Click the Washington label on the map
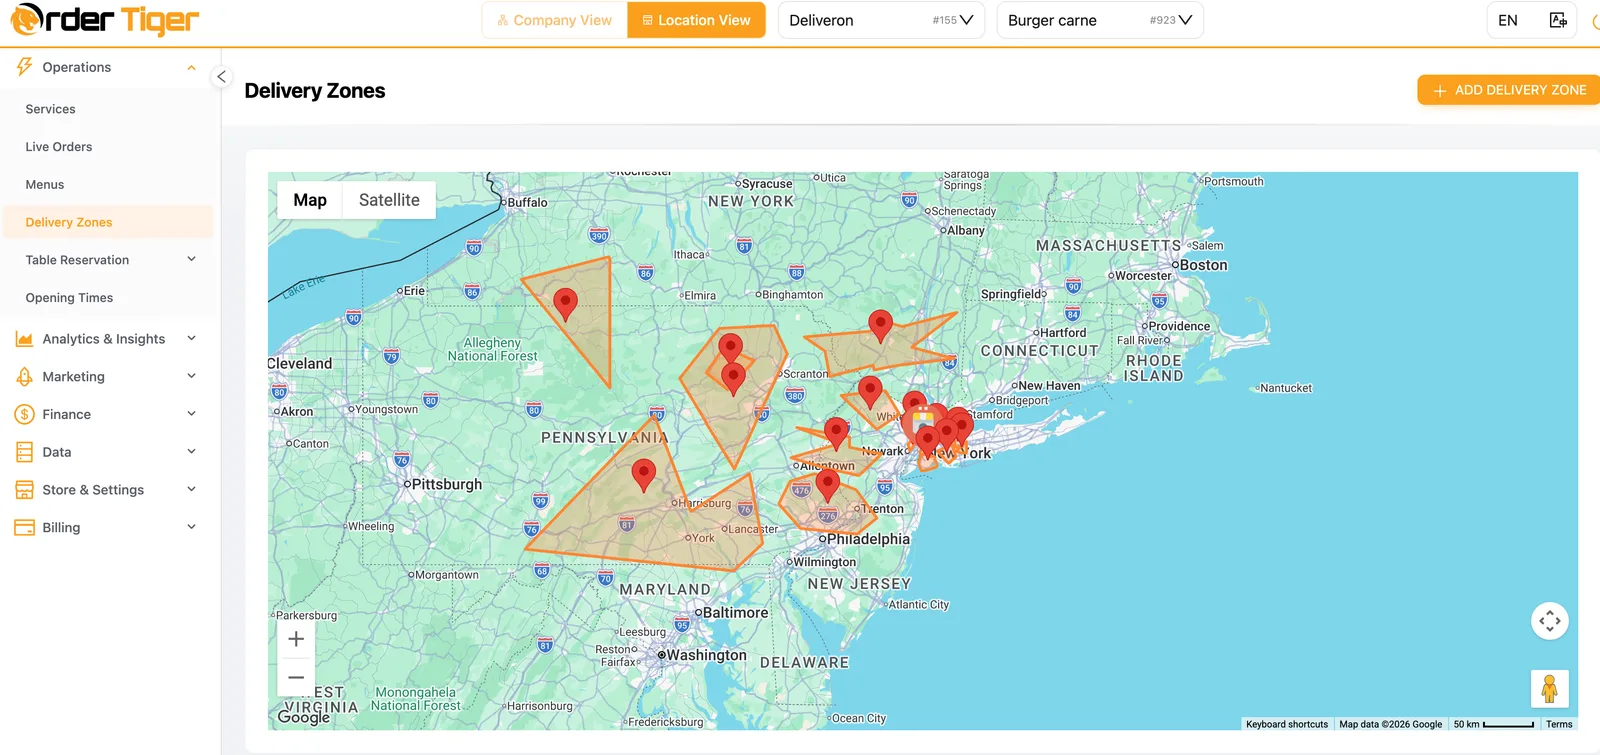 point(707,655)
